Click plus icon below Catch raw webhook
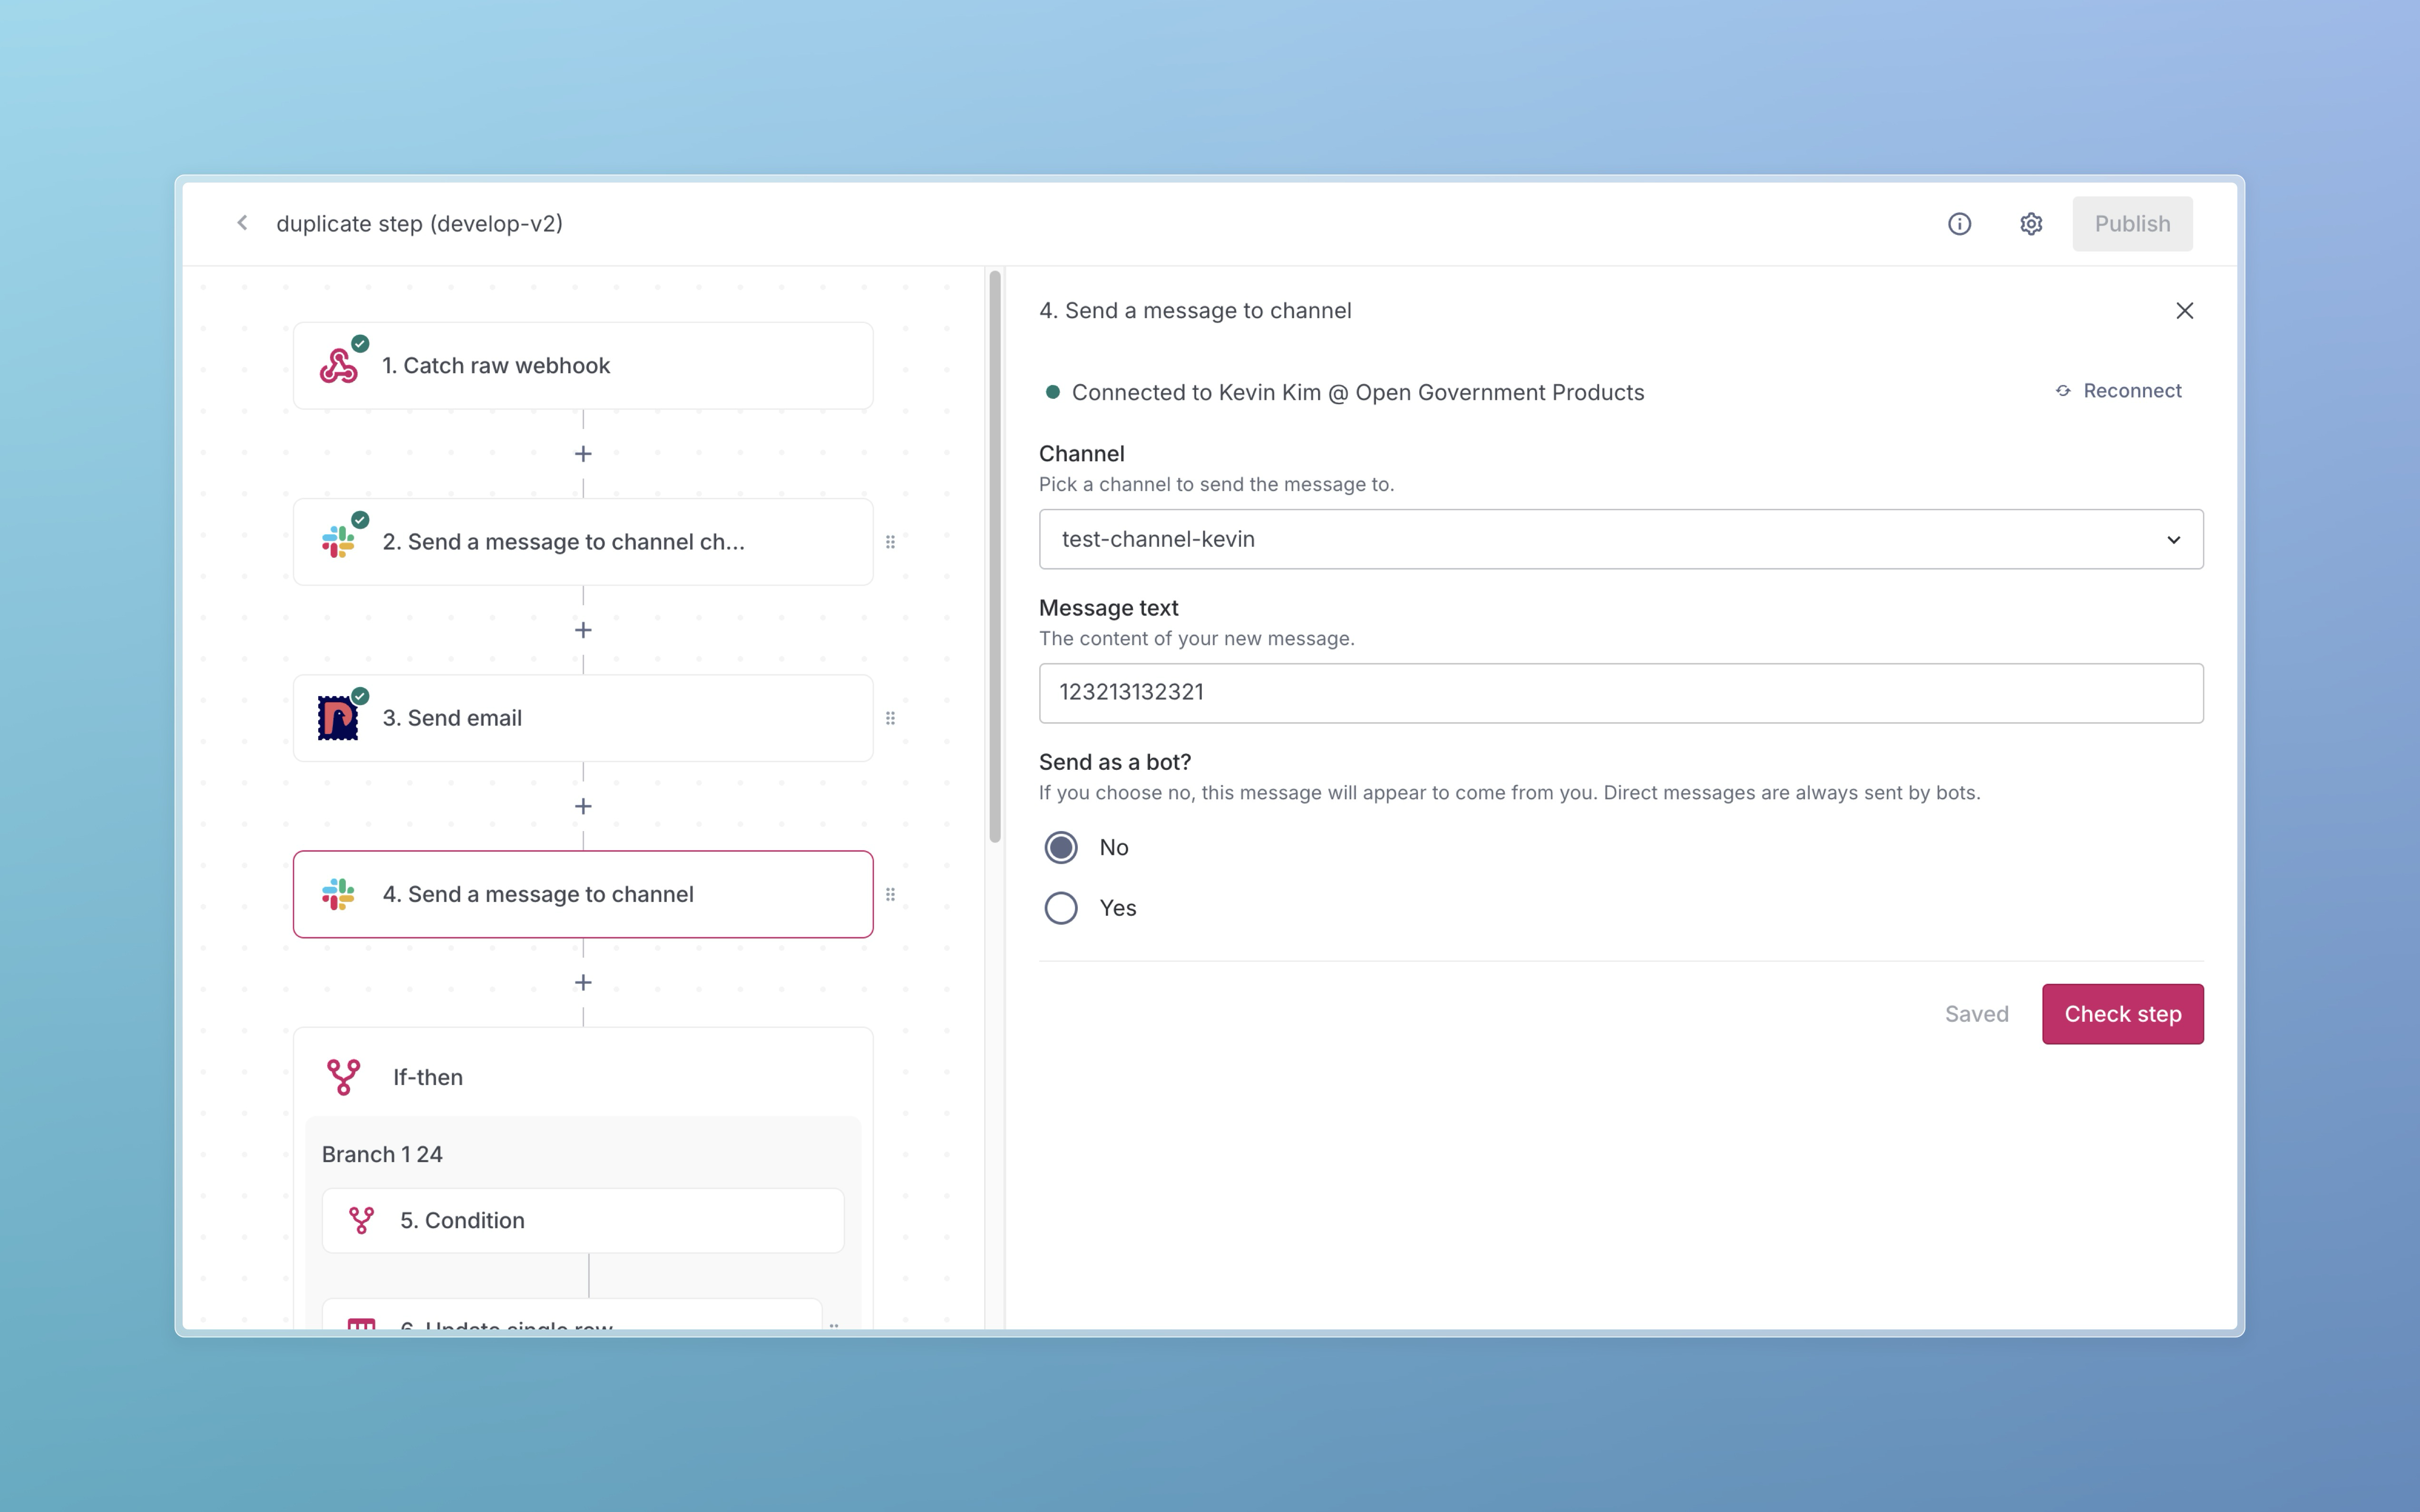This screenshot has height=1512, width=2420. coord(583,454)
